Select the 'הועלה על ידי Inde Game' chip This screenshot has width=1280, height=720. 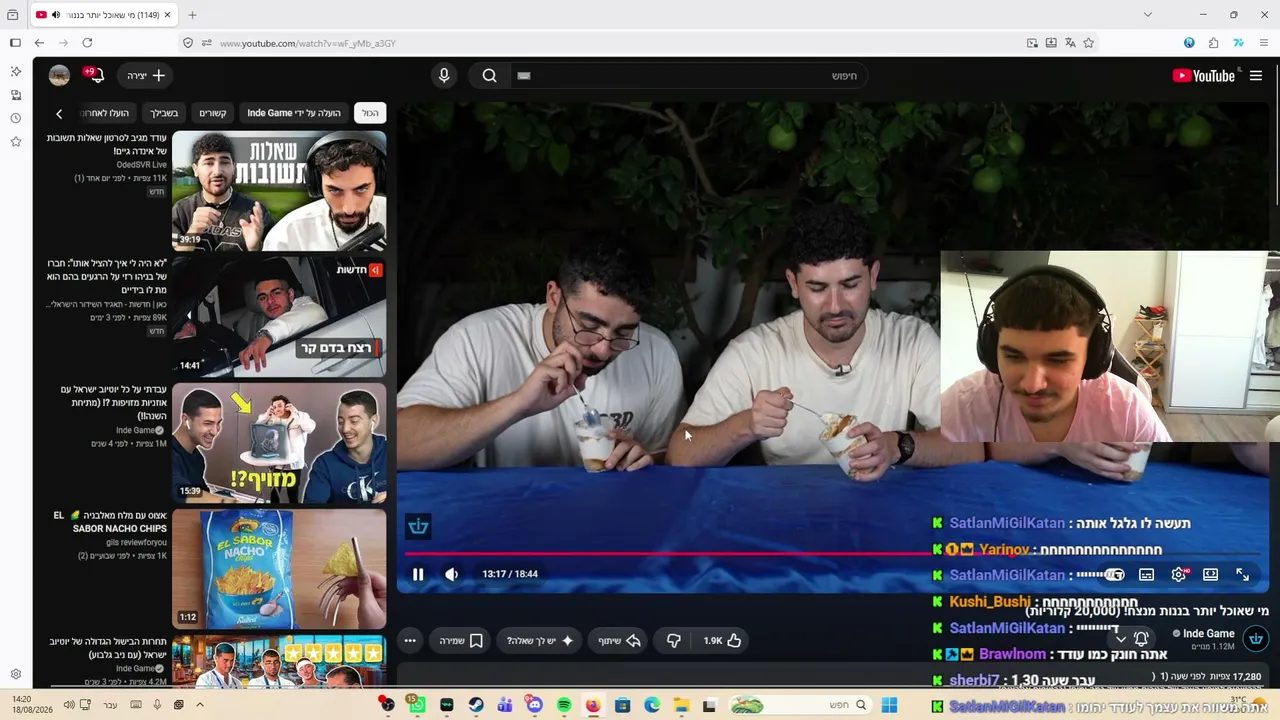coord(294,113)
